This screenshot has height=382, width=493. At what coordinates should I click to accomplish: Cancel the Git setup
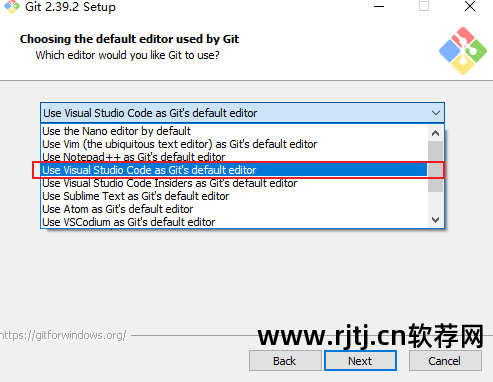[445, 361]
